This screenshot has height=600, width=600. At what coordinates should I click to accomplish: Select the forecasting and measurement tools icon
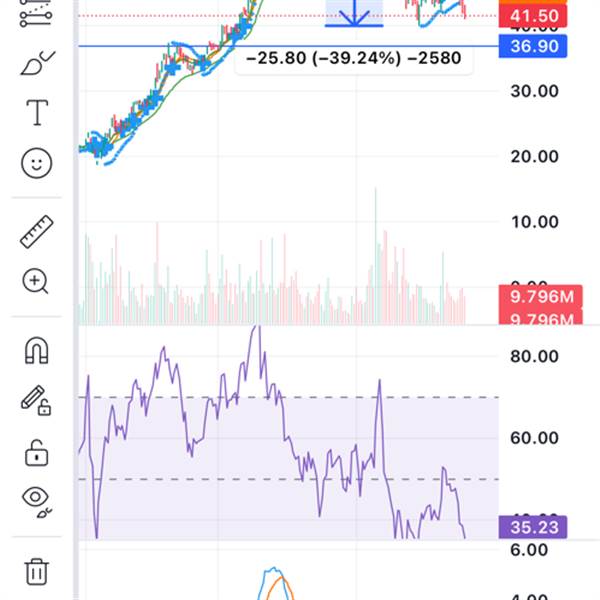pyautogui.click(x=36, y=13)
